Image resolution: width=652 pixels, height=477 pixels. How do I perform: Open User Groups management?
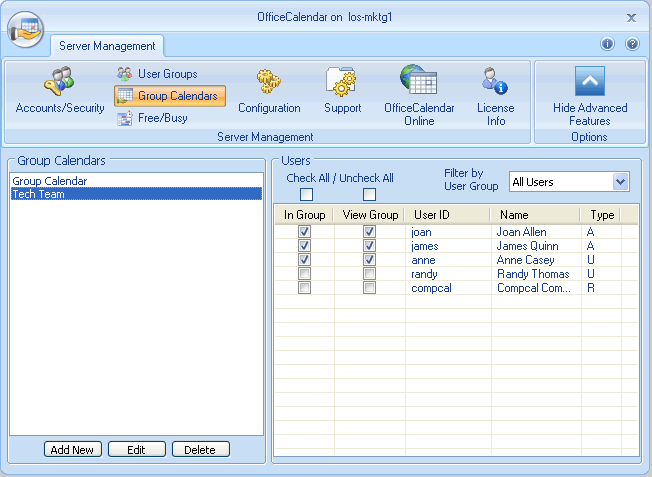click(158, 74)
